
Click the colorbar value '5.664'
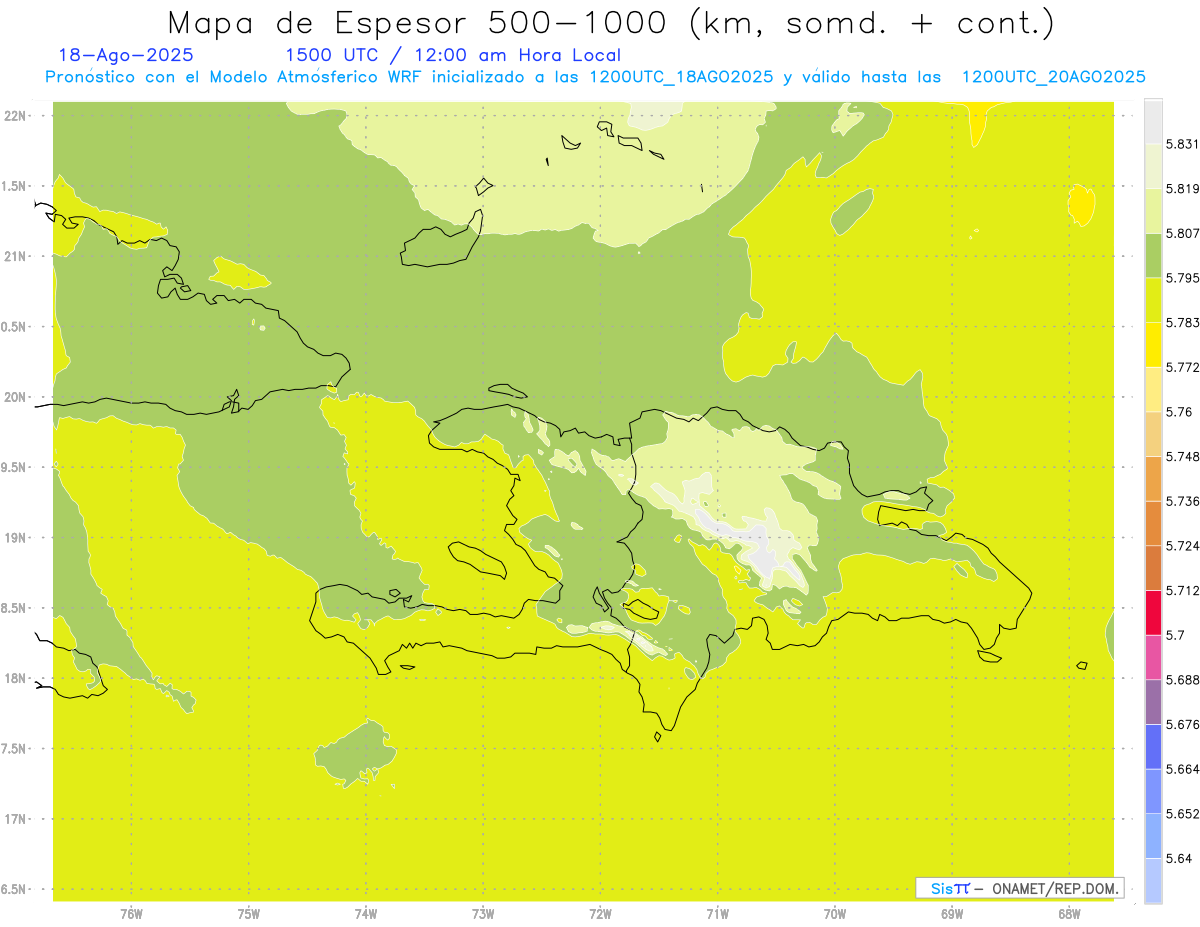point(1182,769)
